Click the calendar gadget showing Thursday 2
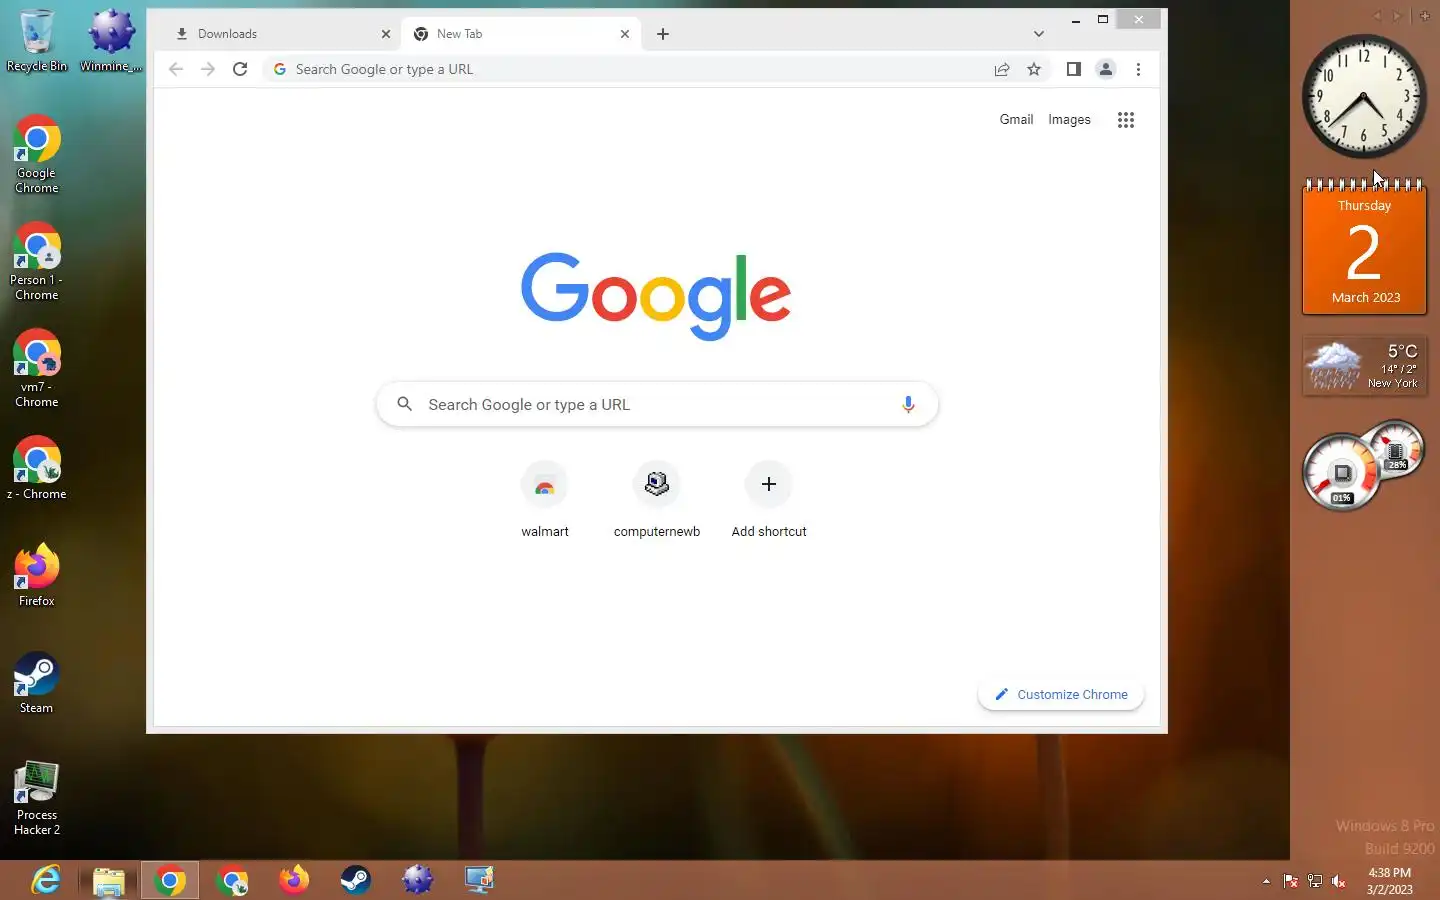 (1364, 246)
